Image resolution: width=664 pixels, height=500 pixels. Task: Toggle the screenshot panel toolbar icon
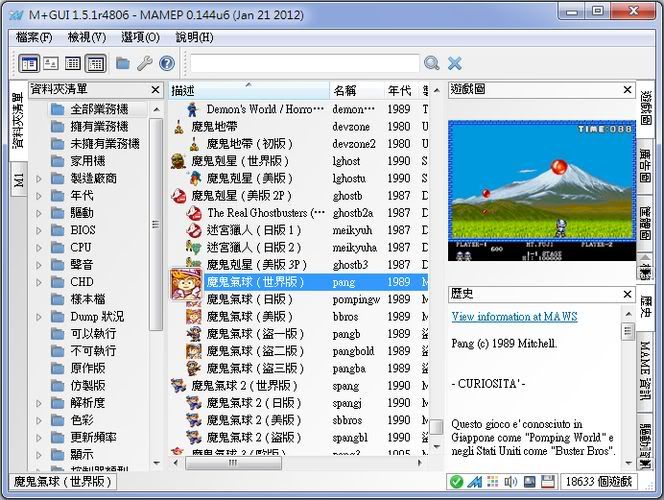click(x=51, y=64)
